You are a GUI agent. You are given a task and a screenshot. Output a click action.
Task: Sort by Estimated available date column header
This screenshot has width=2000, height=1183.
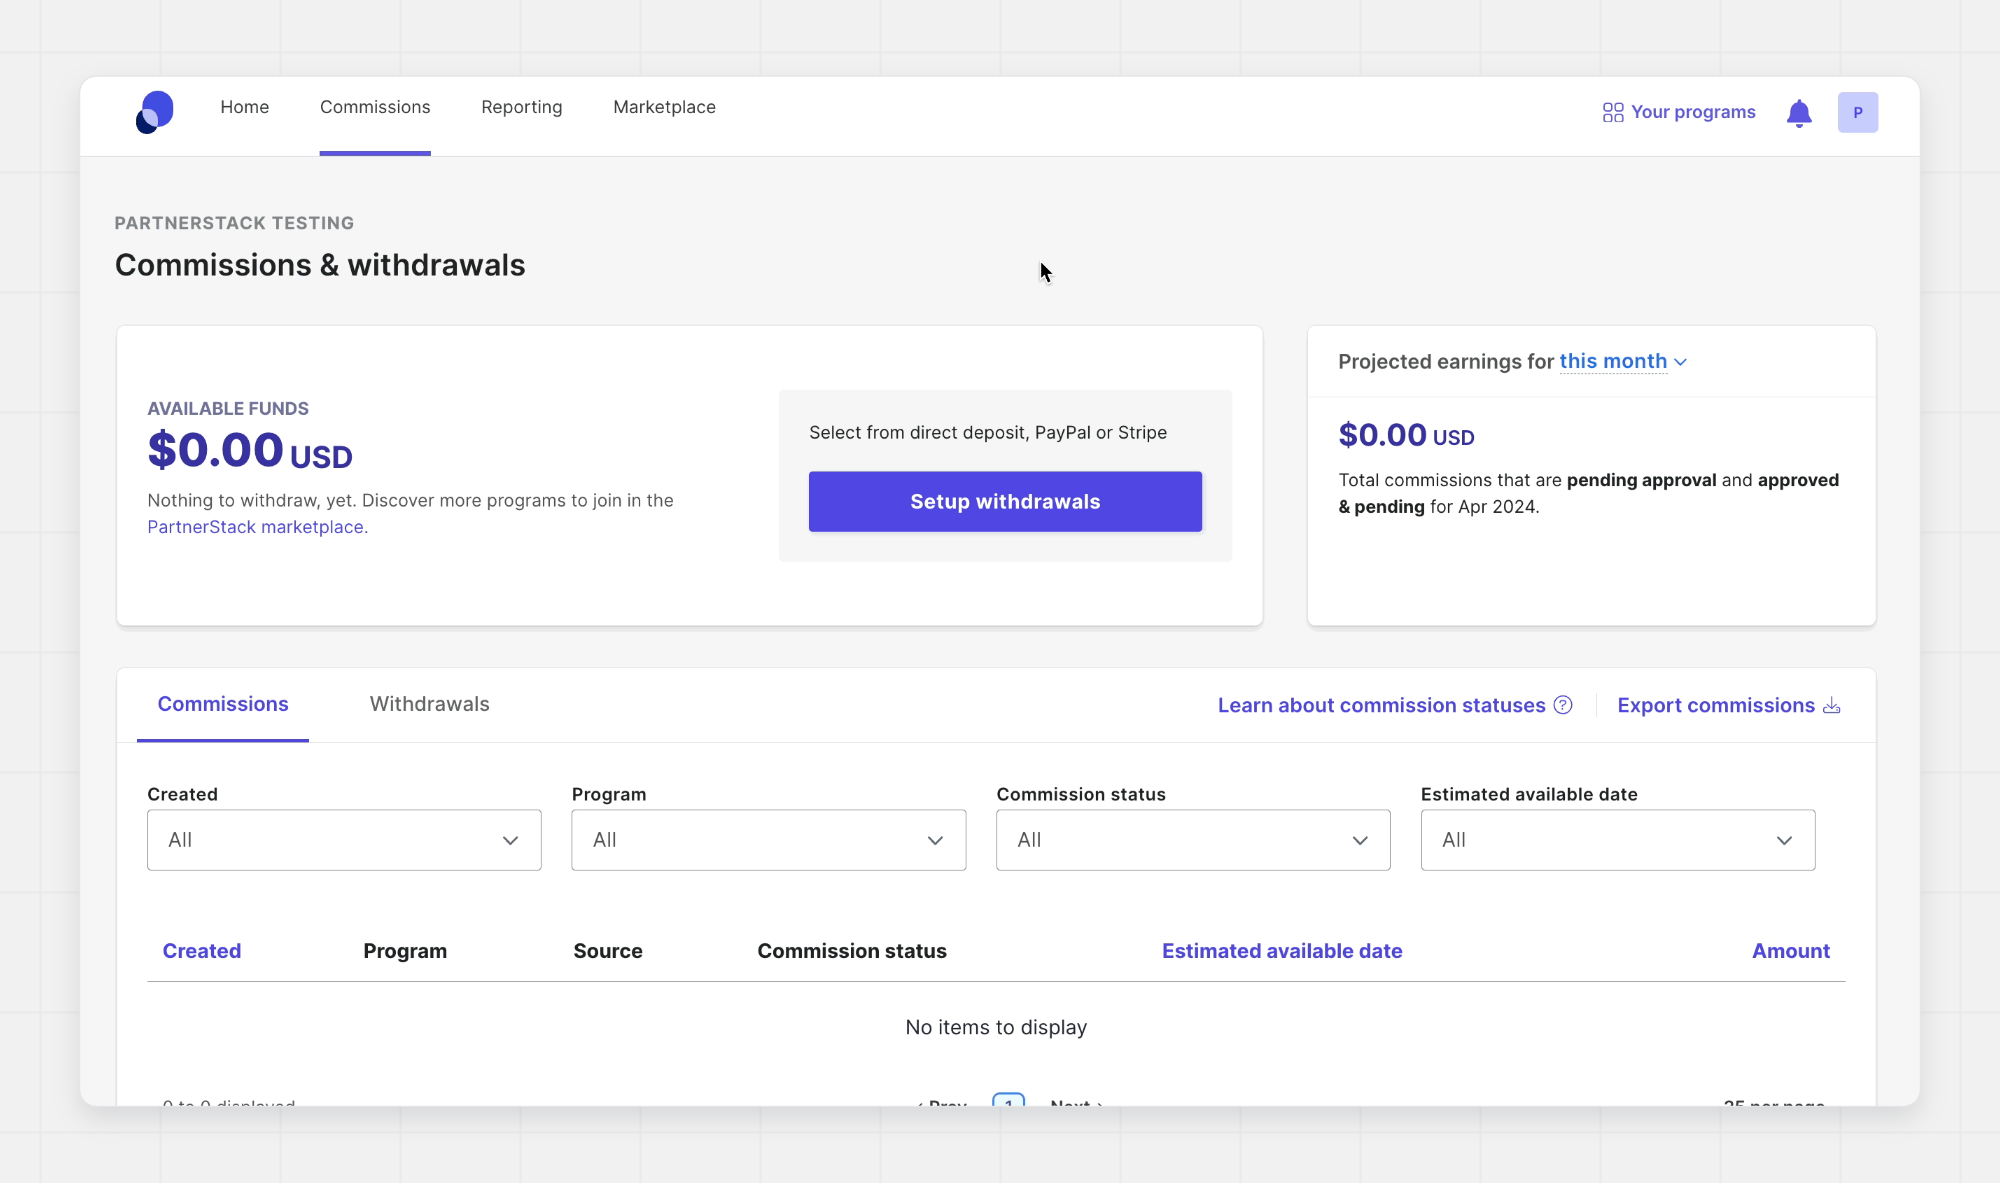pyautogui.click(x=1282, y=951)
